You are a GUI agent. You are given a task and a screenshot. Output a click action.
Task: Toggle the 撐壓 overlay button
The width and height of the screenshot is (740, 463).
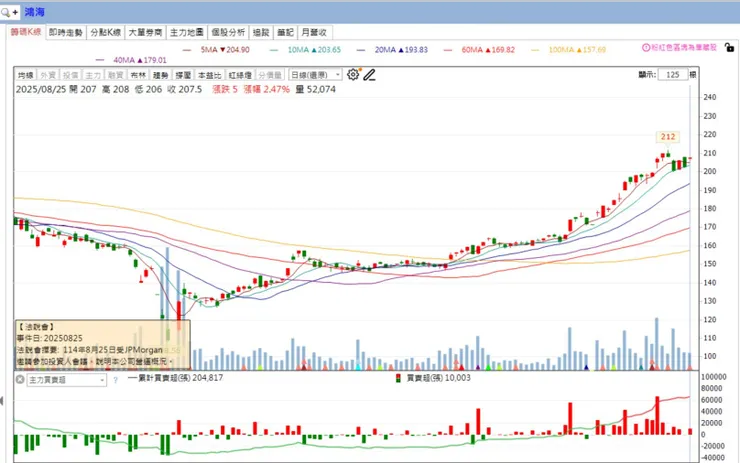point(183,75)
